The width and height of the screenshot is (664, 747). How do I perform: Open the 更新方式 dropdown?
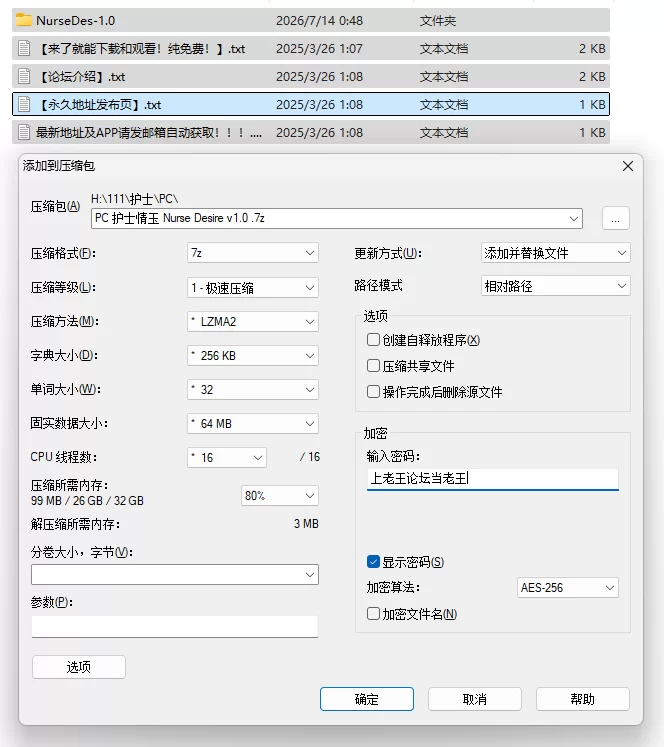click(555, 253)
